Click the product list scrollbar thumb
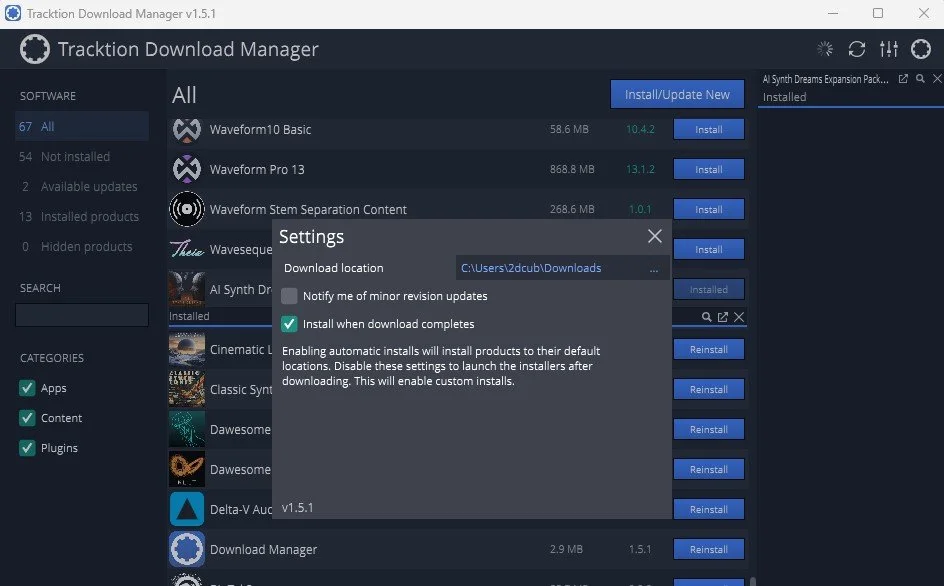This screenshot has height=586, width=944. pyautogui.click(x=753, y=581)
